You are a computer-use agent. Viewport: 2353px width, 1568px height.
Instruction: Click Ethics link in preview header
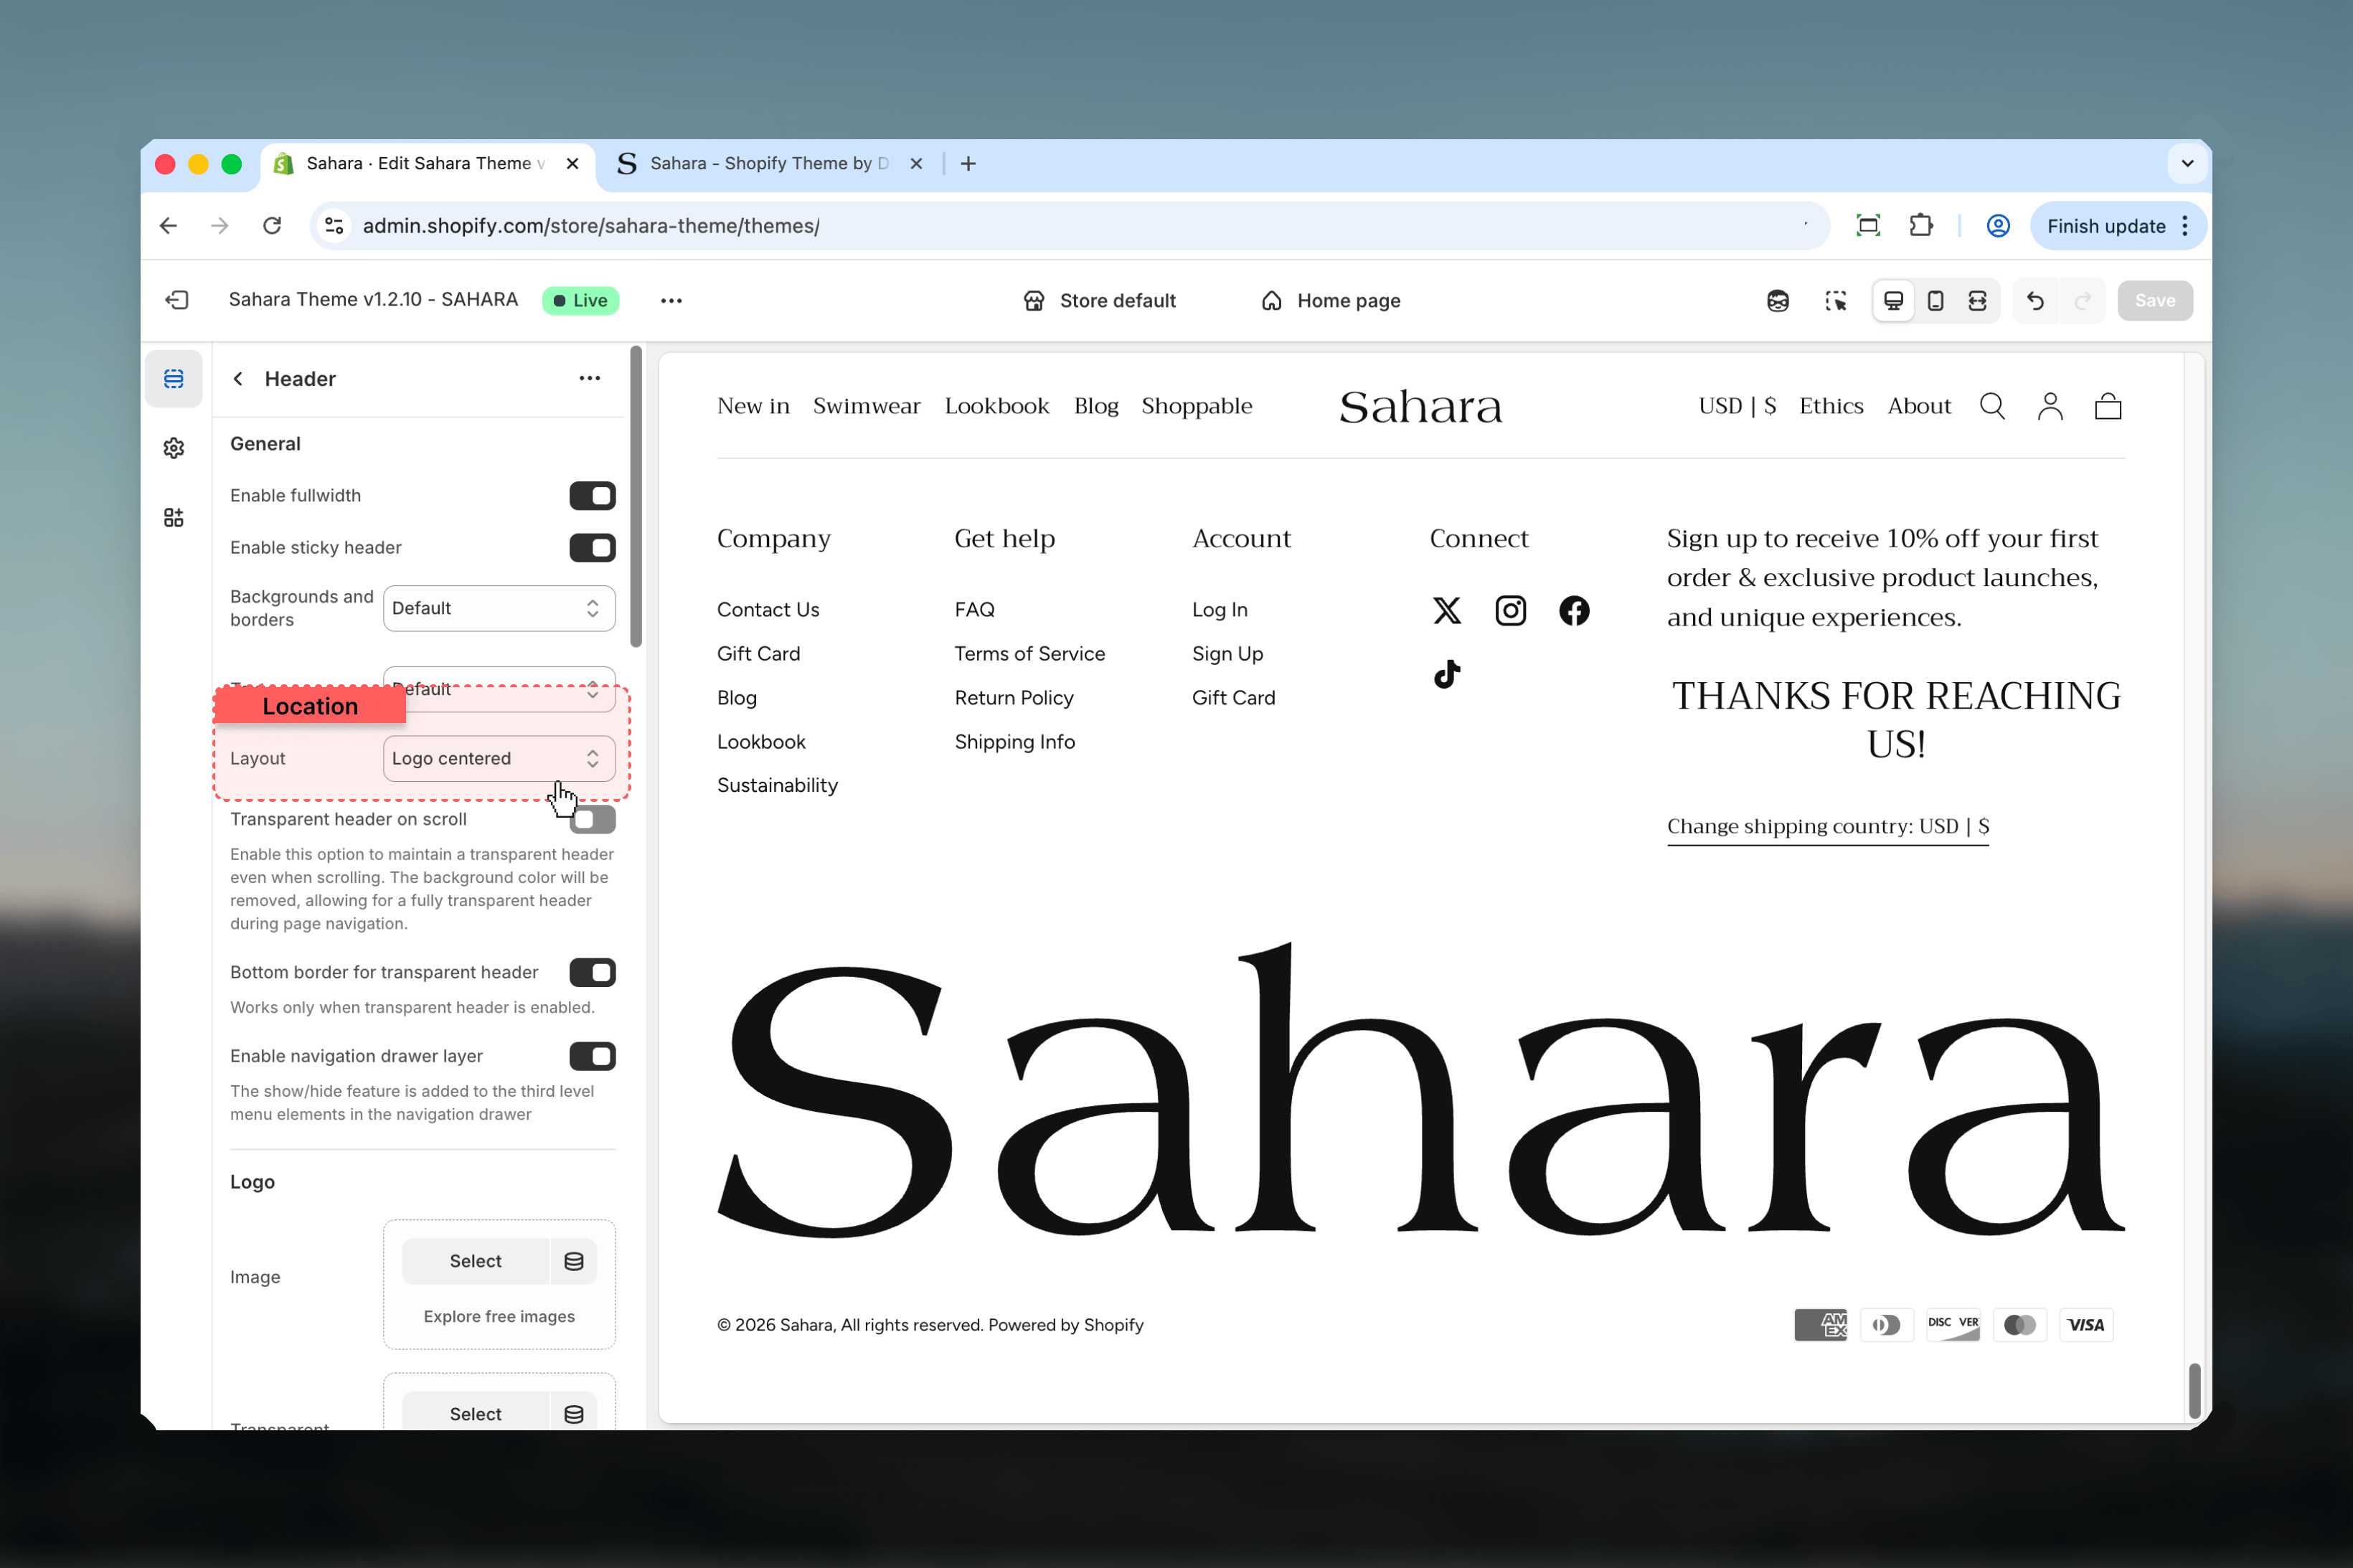tap(1831, 406)
